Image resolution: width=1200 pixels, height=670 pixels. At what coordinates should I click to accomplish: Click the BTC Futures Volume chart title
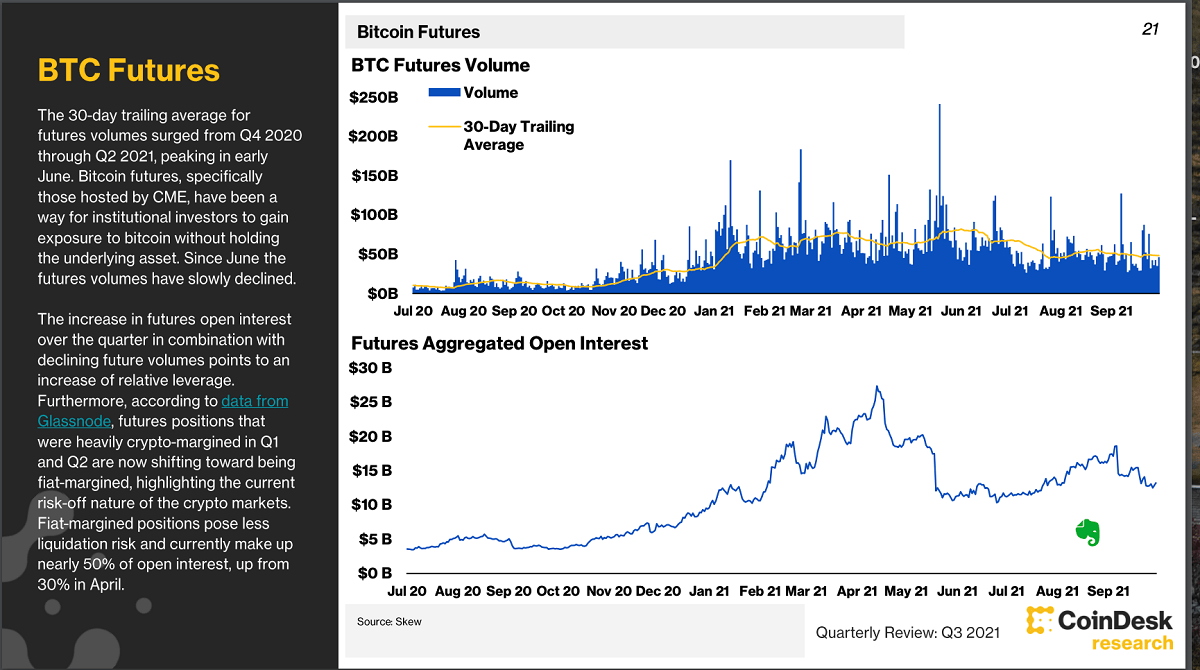click(x=440, y=66)
